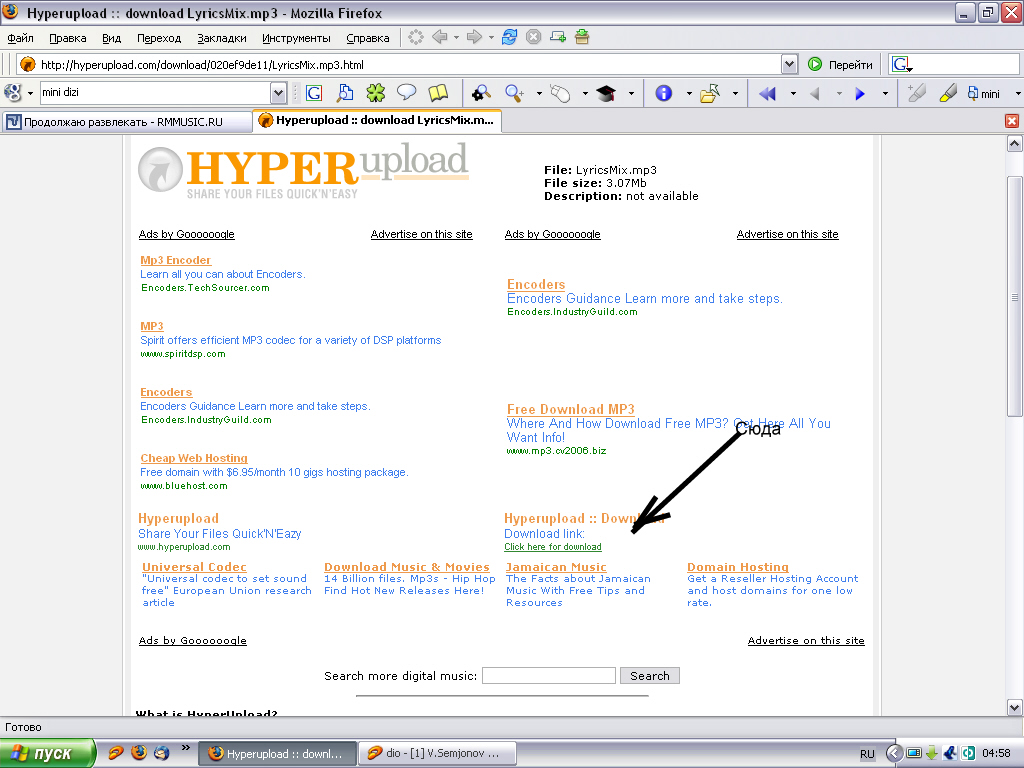The height and width of the screenshot is (768, 1024).
Task: Click the vertical scrollbar down arrow
Action: coord(1014,707)
